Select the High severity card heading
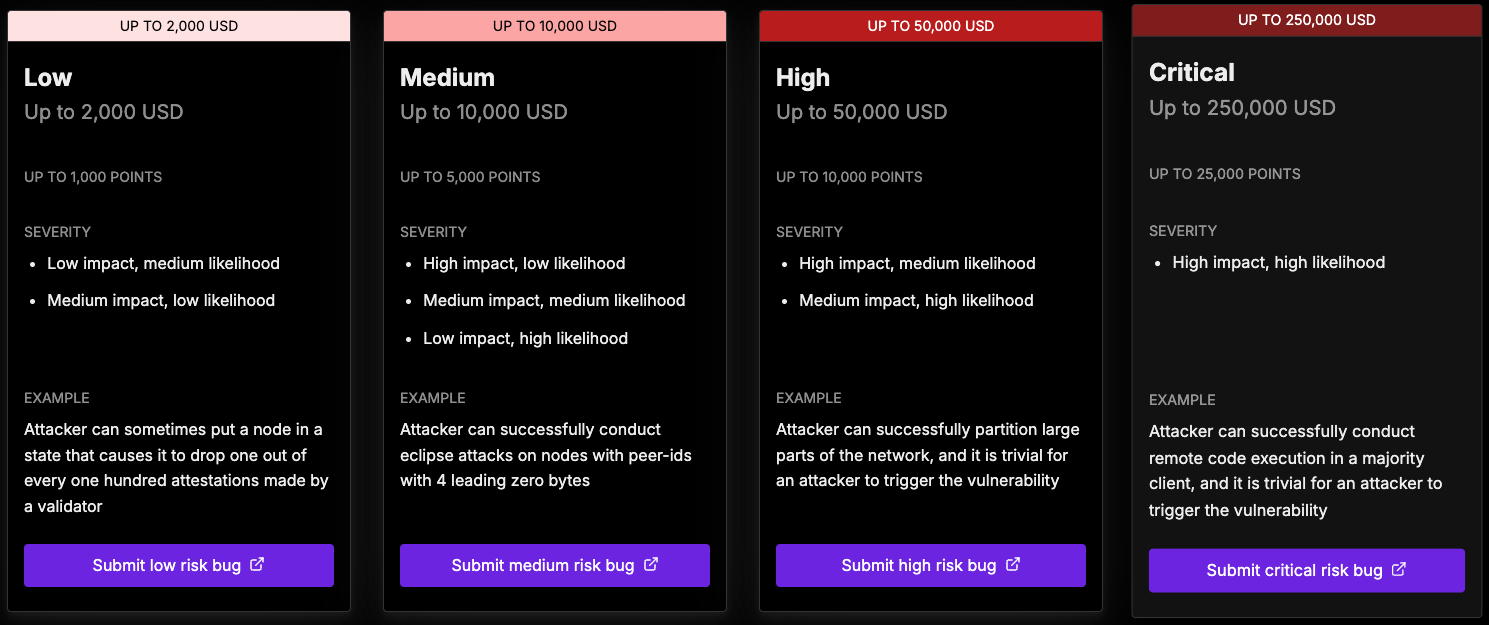The height and width of the screenshot is (625, 1489). (x=803, y=78)
